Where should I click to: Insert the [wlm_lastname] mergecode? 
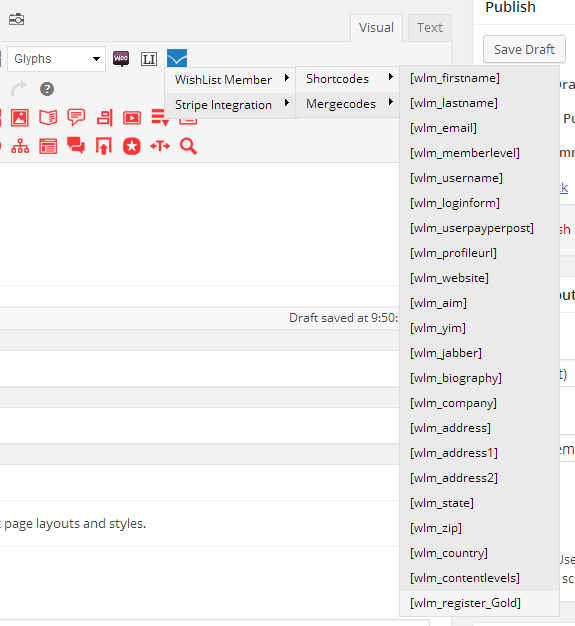pyautogui.click(x=479, y=103)
